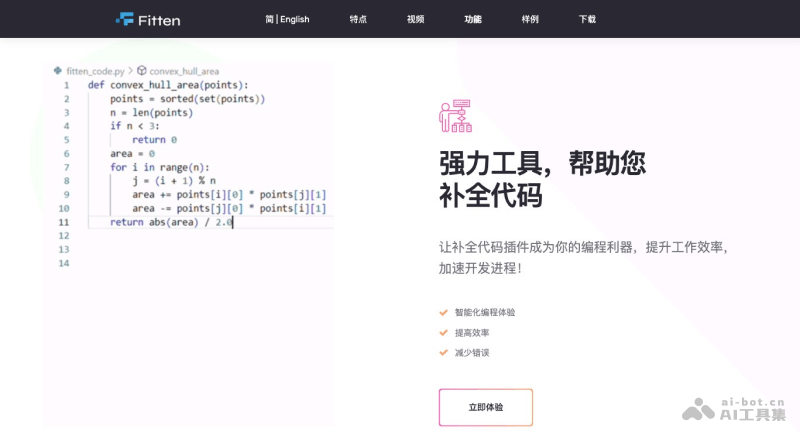Open the 样例 navigation item
The image size is (800, 439).
point(530,19)
